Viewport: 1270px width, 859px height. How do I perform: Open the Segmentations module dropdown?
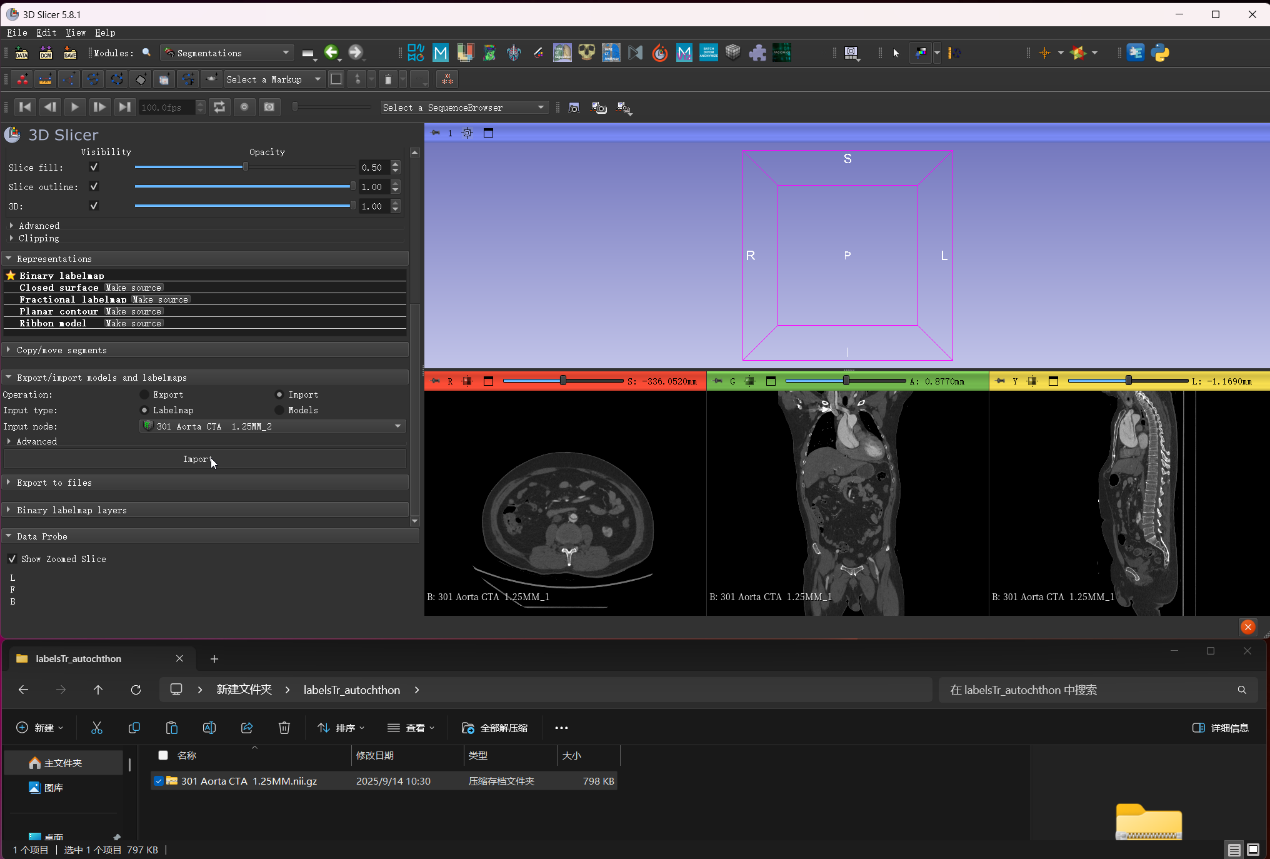tap(227, 53)
